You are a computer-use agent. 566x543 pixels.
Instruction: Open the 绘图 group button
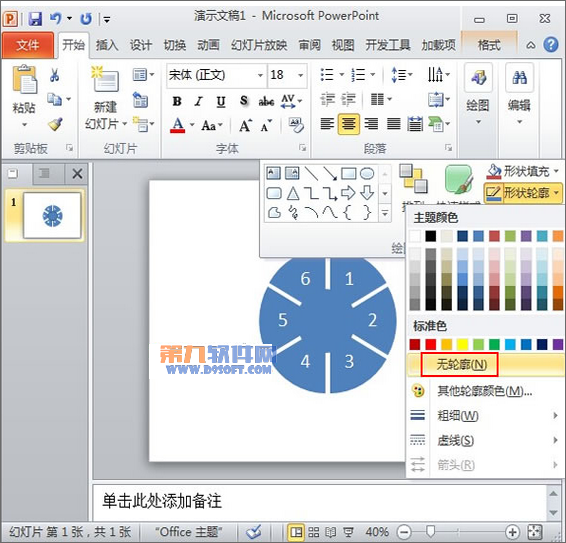coord(478,95)
